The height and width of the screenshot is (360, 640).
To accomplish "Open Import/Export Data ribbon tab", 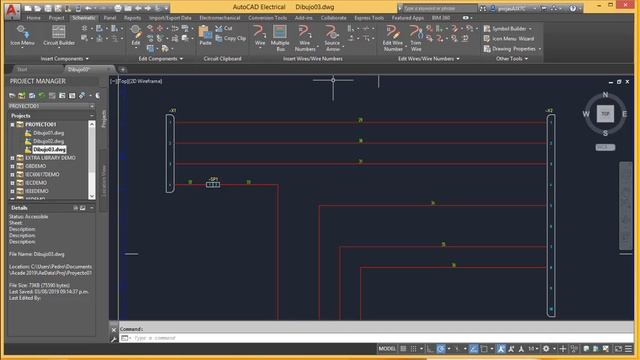I will [x=170, y=18].
